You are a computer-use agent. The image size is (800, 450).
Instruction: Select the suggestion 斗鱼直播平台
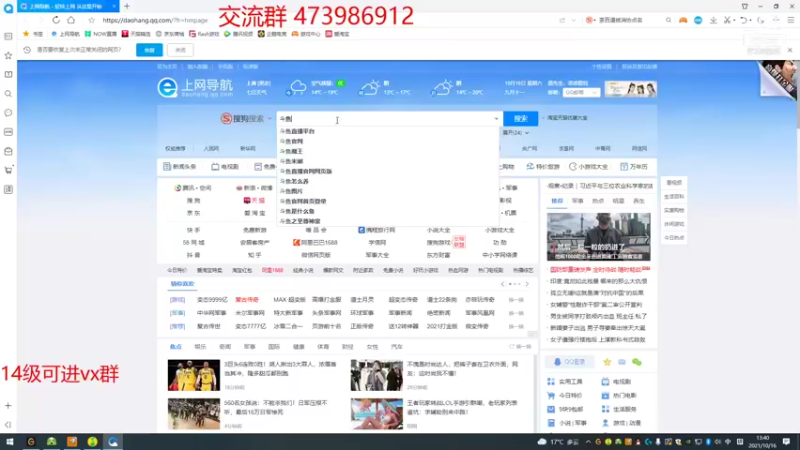297,131
